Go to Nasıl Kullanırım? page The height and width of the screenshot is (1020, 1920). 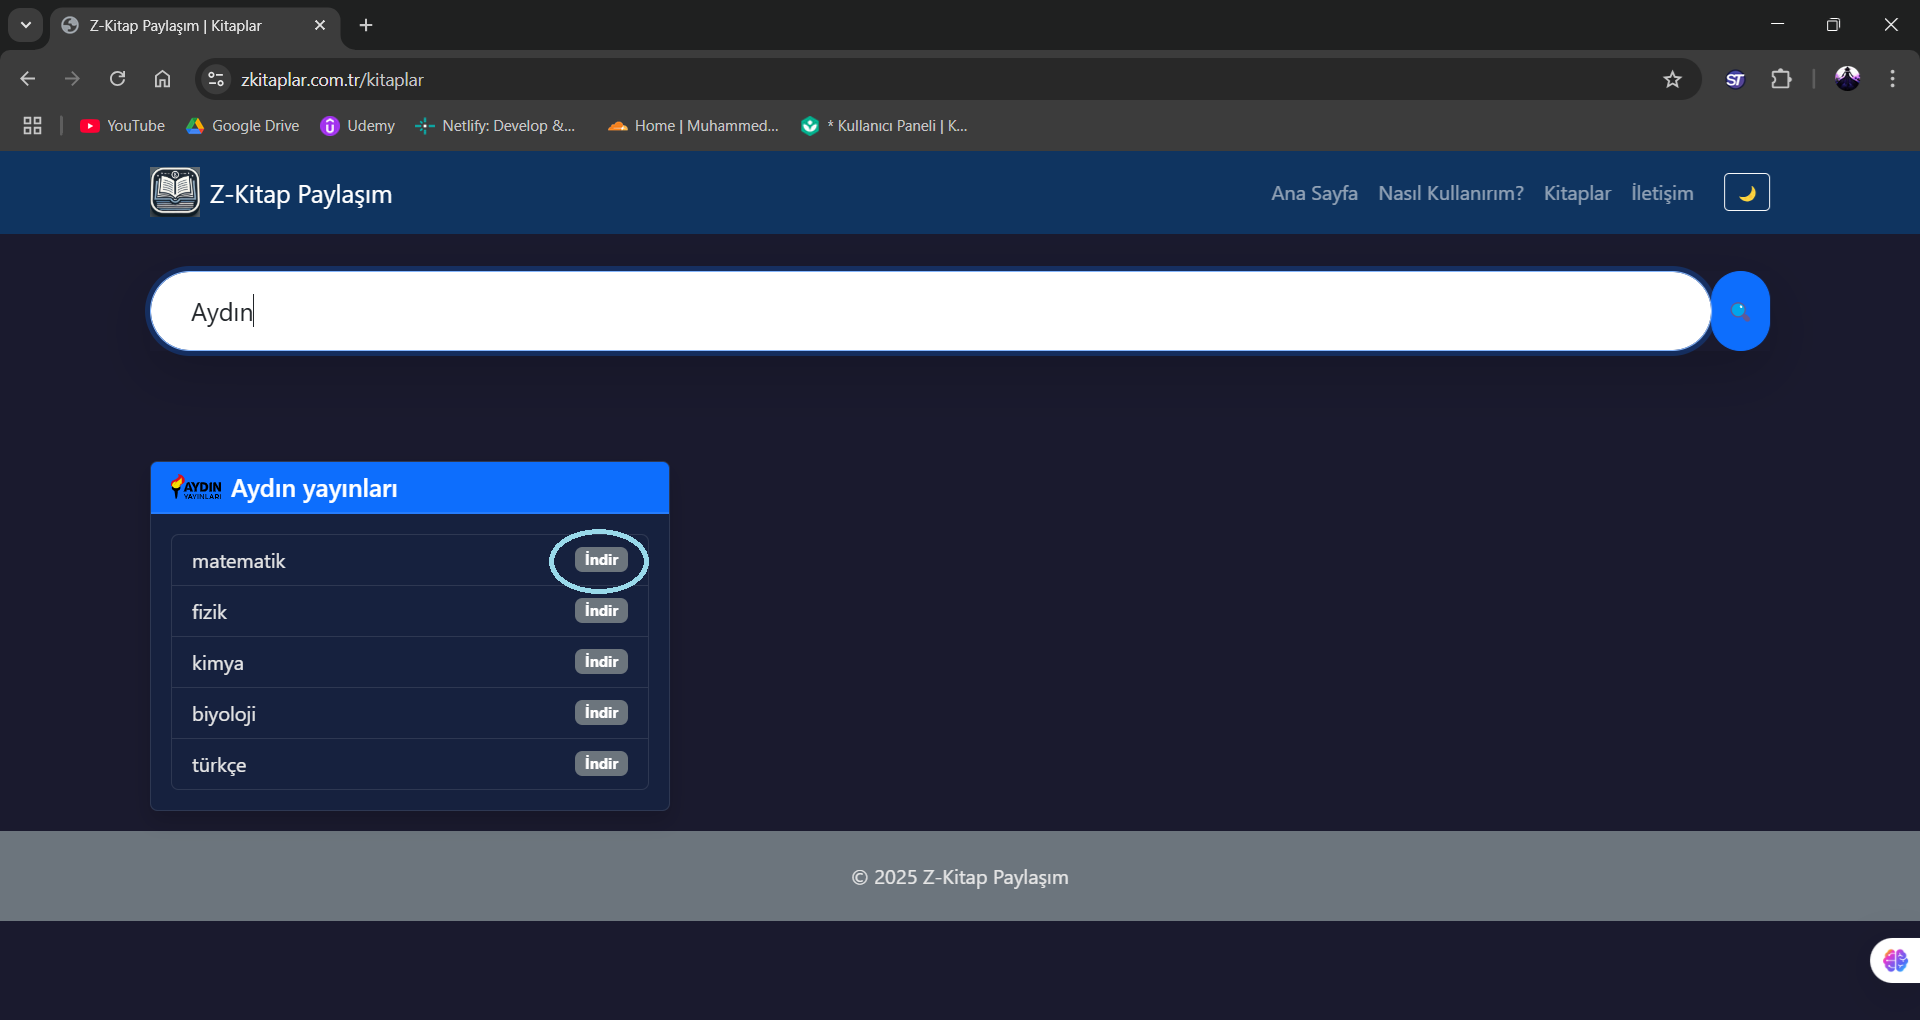click(1450, 193)
